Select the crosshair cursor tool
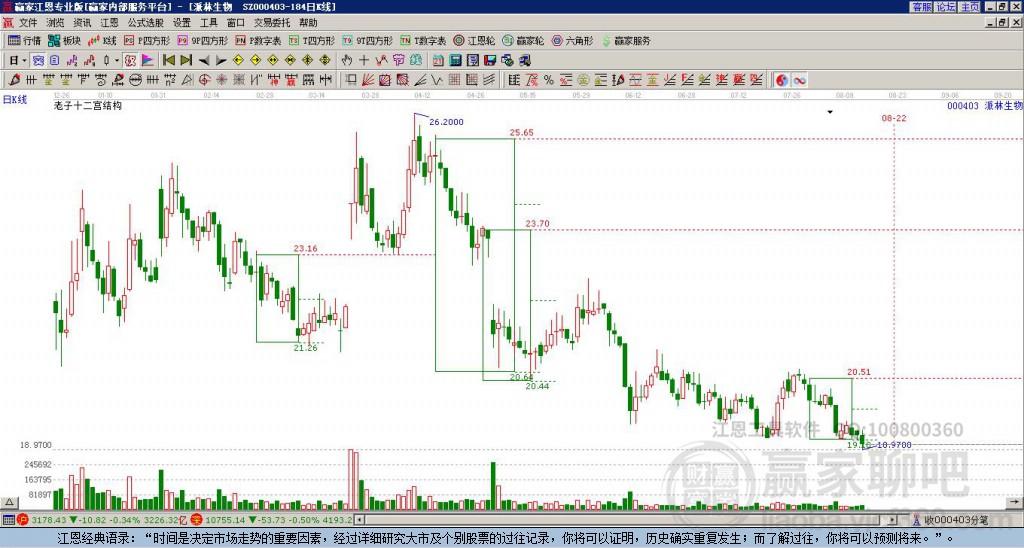The image size is (1024, 548). (x=364, y=61)
